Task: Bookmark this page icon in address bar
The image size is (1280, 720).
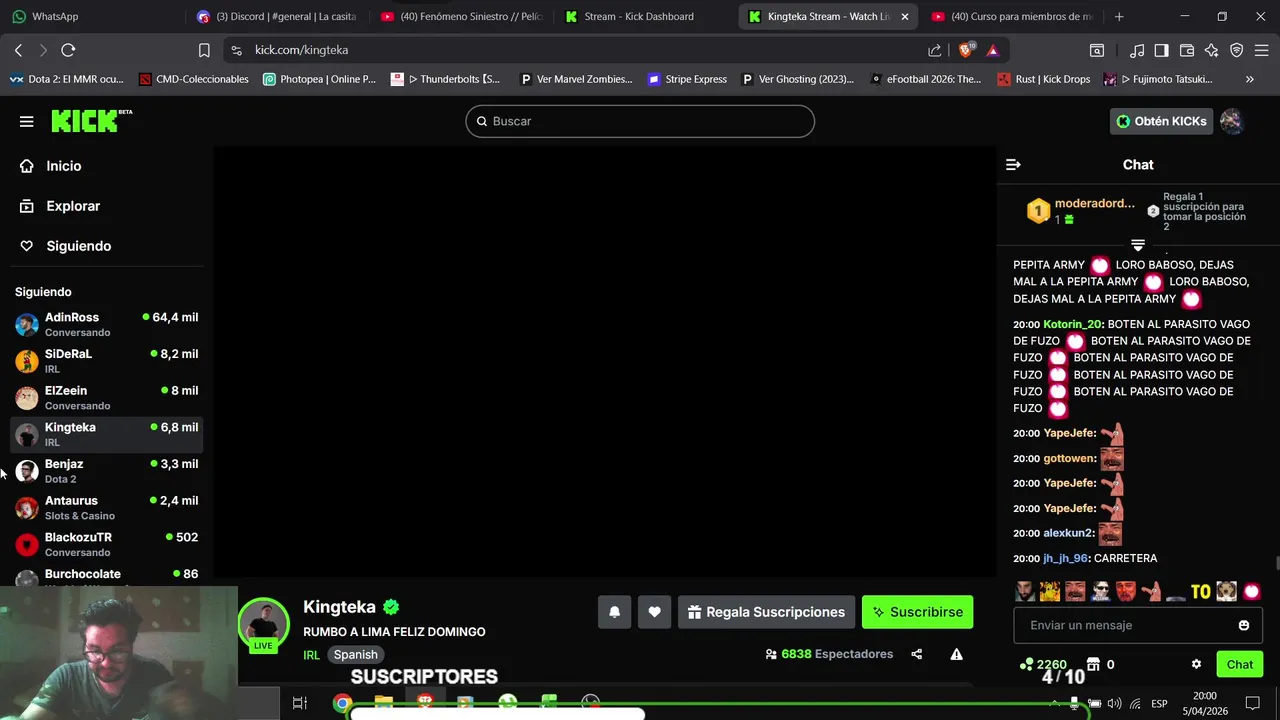Action: (x=204, y=50)
